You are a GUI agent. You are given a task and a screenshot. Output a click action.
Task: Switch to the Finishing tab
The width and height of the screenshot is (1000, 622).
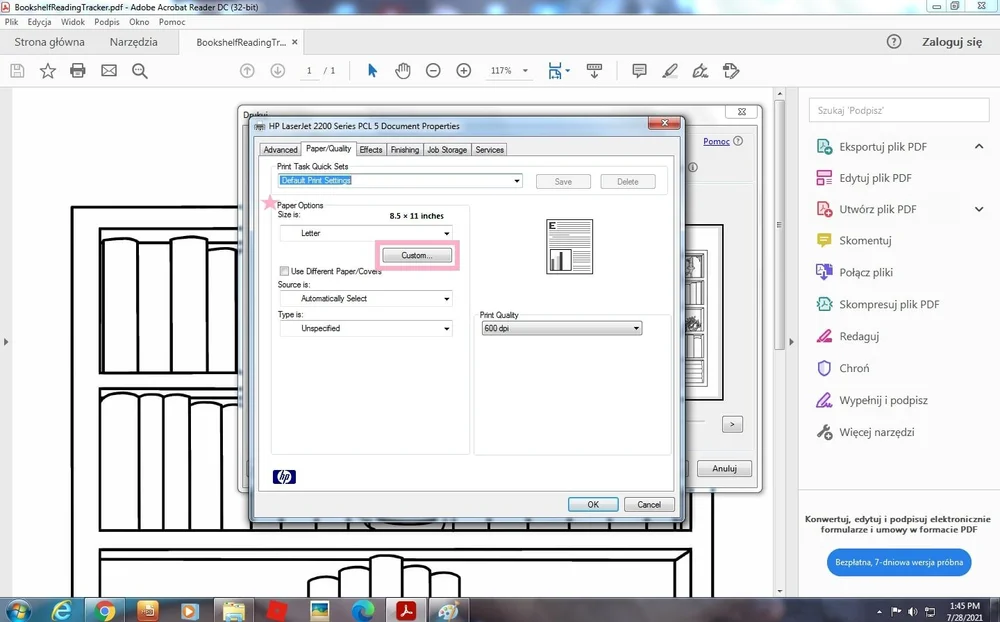pyautogui.click(x=404, y=148)
